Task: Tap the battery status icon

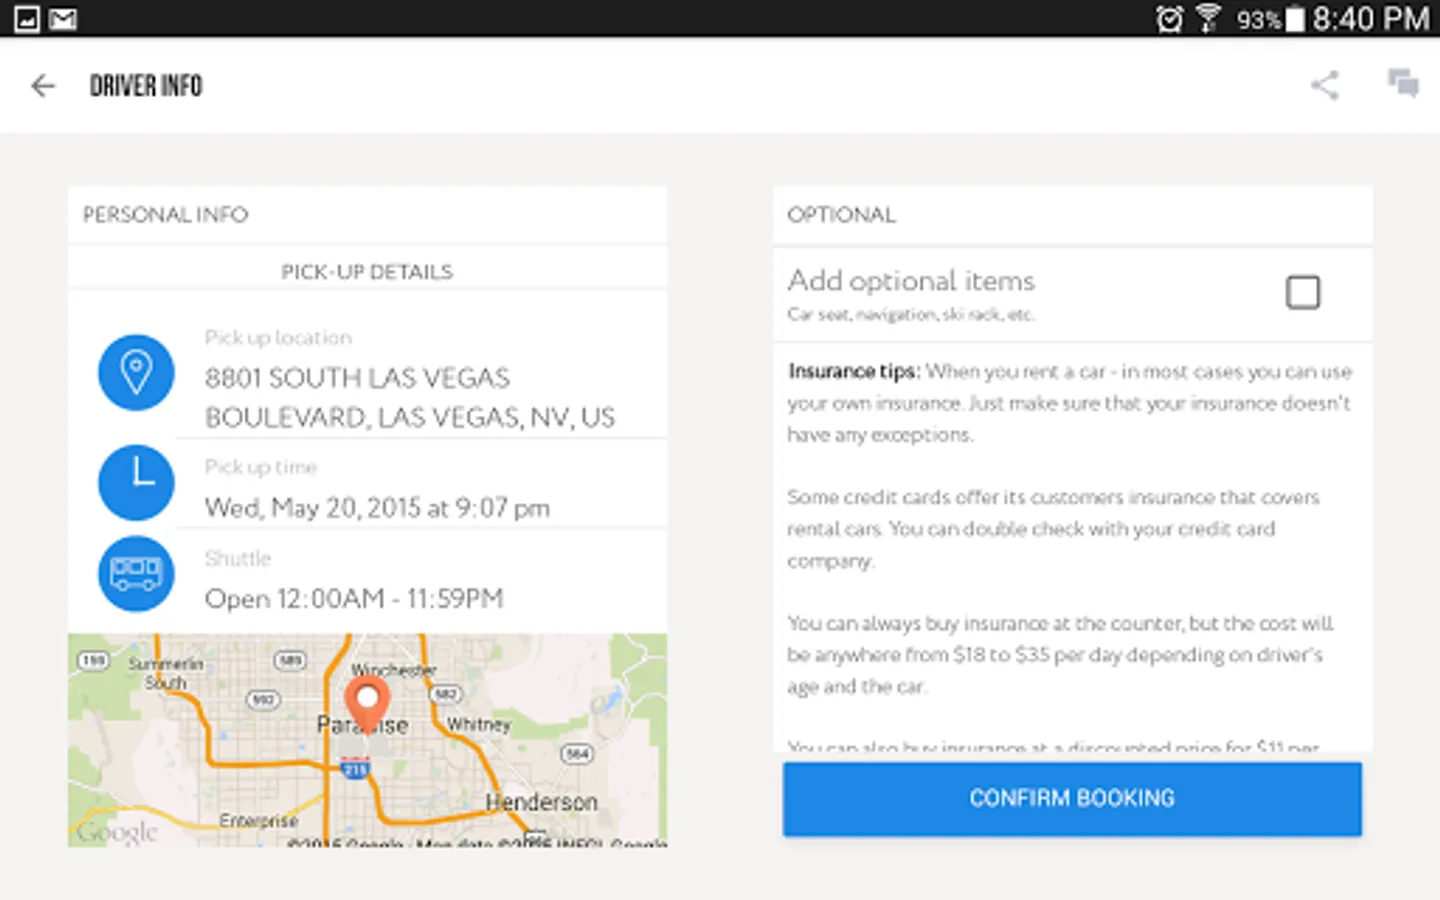Action: (1295, 19)
